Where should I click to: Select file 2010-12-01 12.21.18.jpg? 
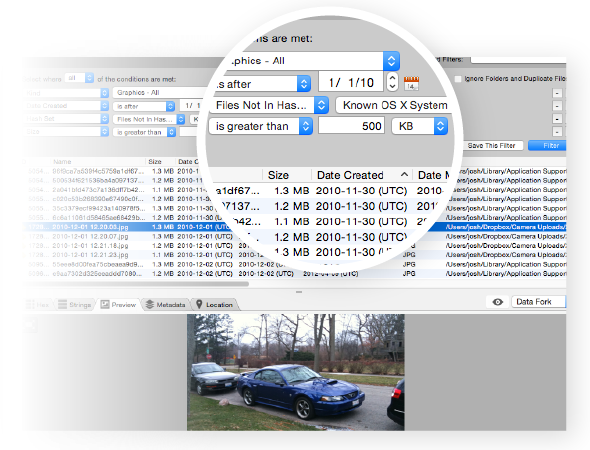[90, 246]
